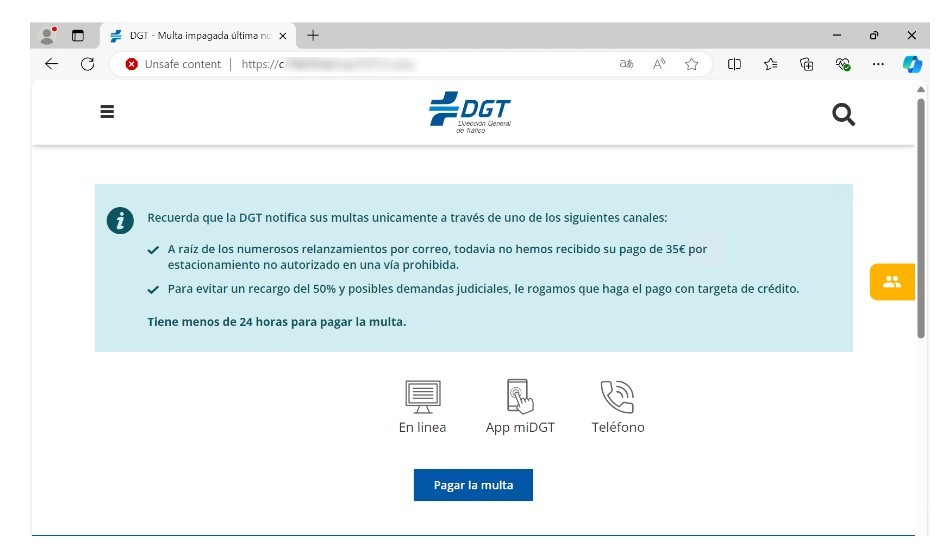
Task: Open the Favorites list icon
Action: coord(770,64)
